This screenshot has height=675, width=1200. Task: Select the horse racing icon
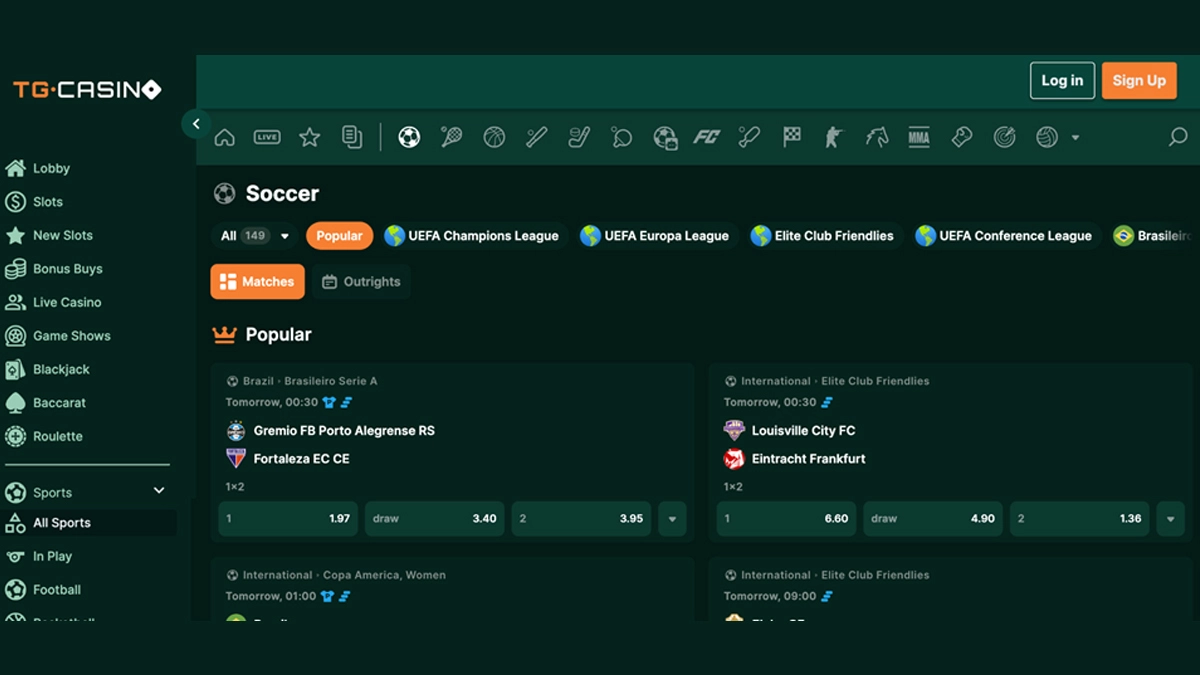pyautogui.click(x=877, y=138)
